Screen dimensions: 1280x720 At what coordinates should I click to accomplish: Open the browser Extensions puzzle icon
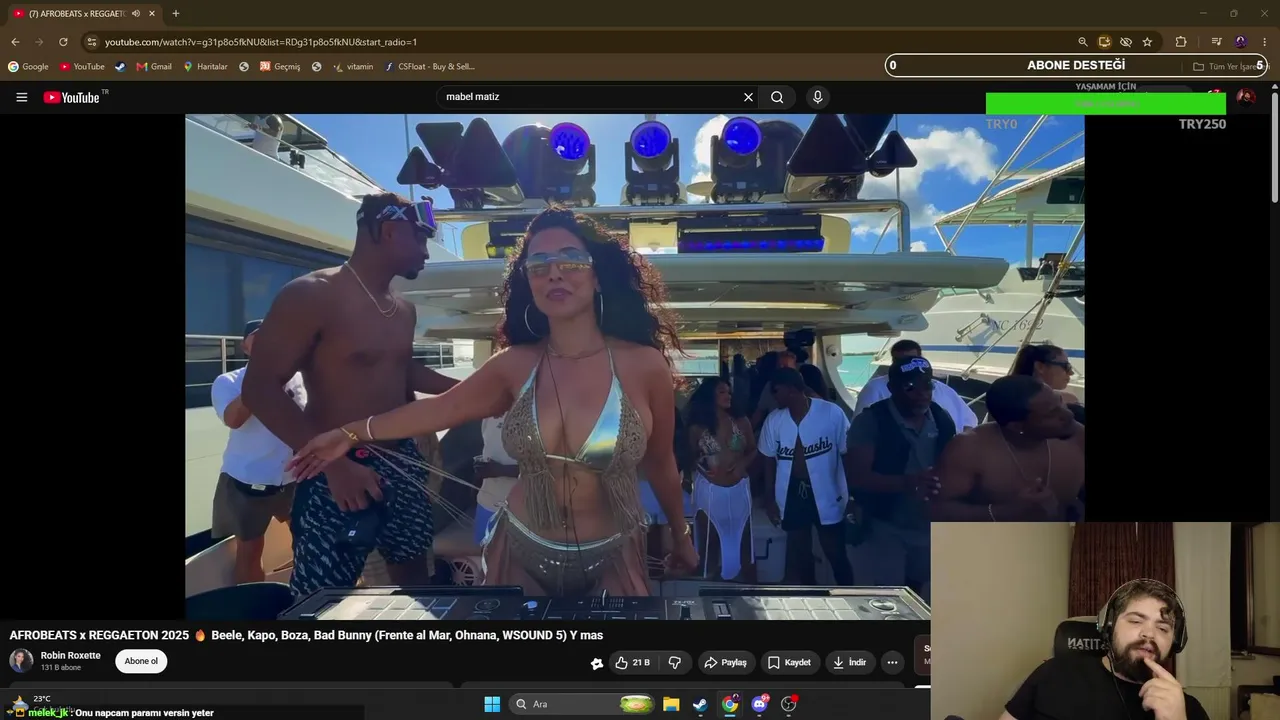tap(1181, 42)
